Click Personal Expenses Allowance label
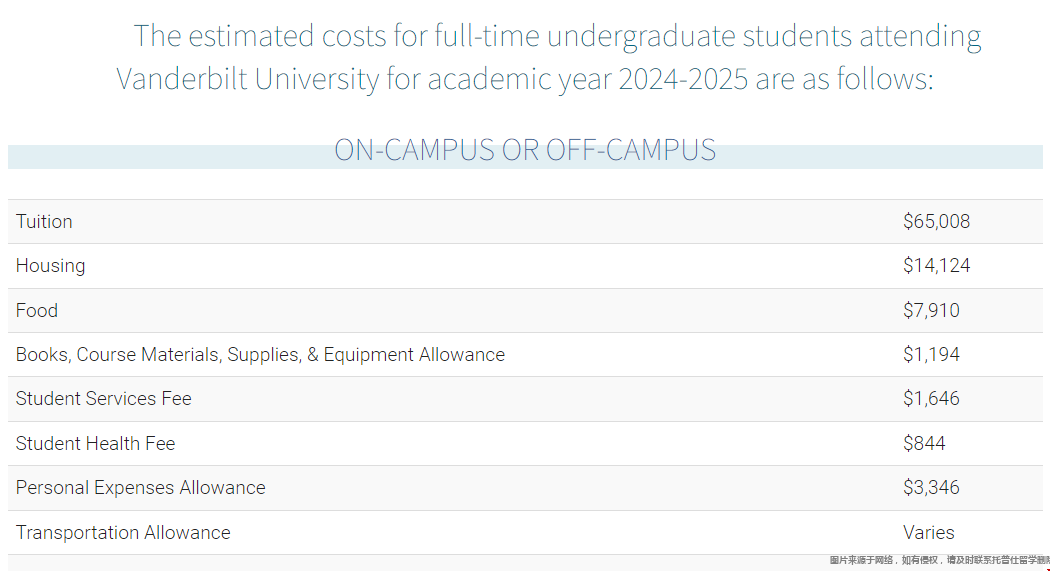The width and height of the screenshot is (1050, 571). (x=140, y=488)
